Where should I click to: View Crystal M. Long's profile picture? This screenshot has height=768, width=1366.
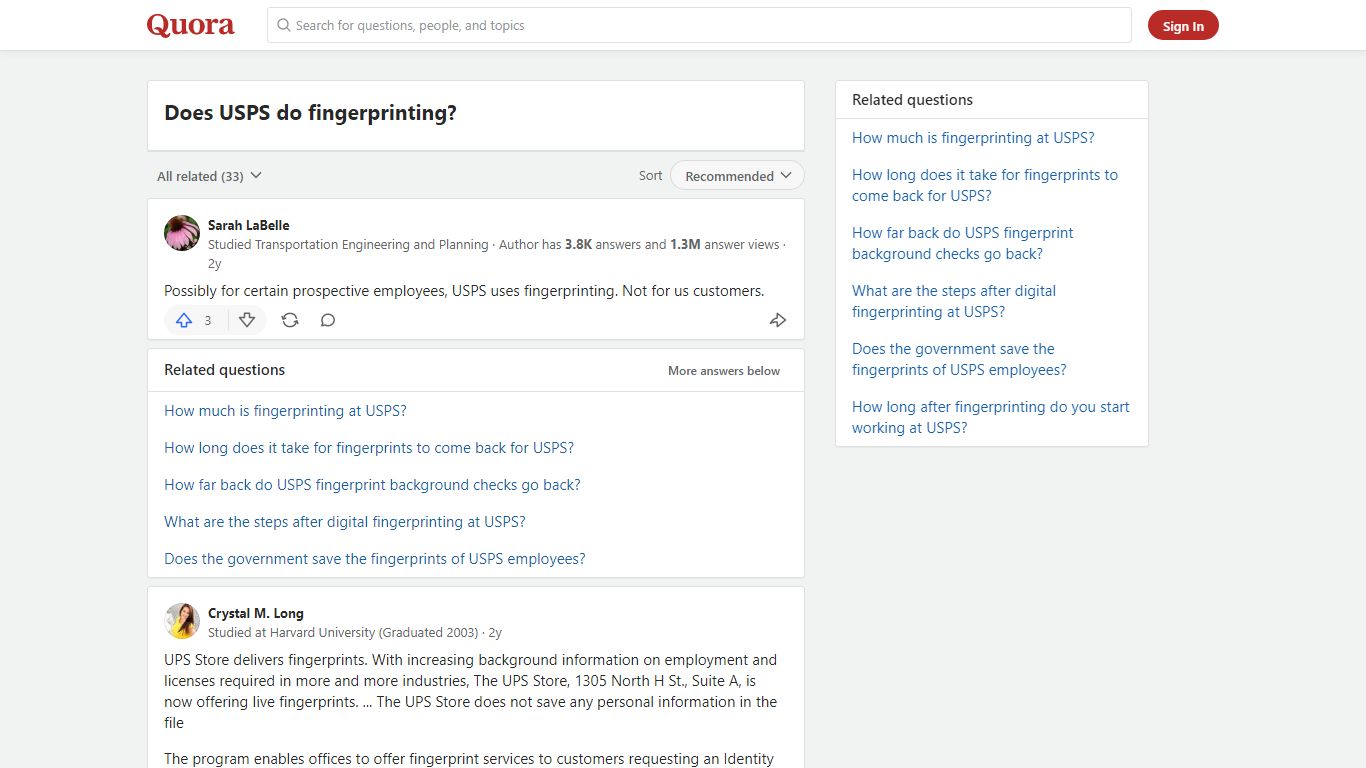click(x=182, y=621)
